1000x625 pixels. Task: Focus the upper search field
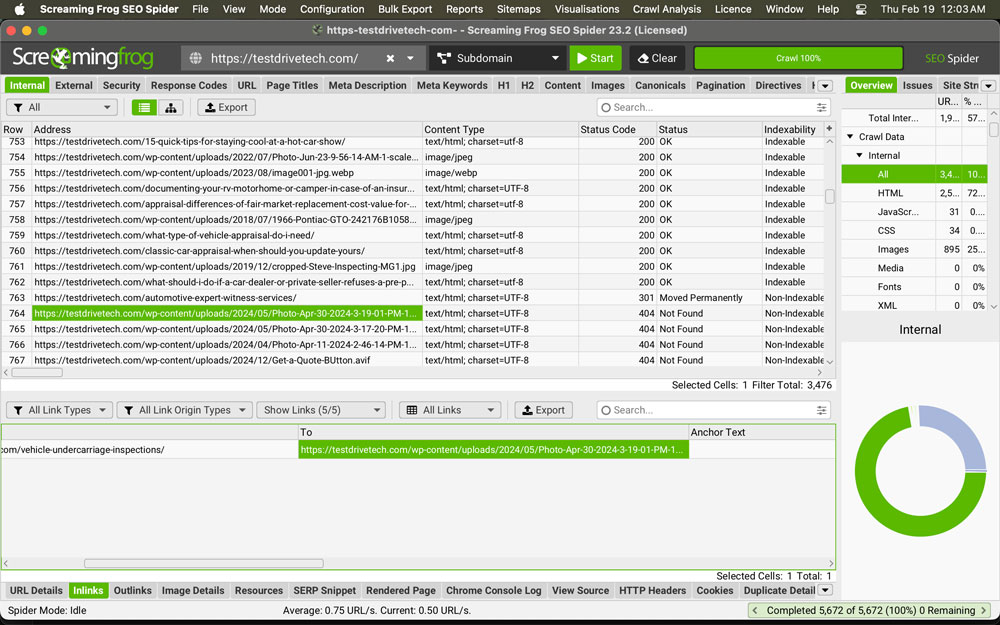pos(714,108)
